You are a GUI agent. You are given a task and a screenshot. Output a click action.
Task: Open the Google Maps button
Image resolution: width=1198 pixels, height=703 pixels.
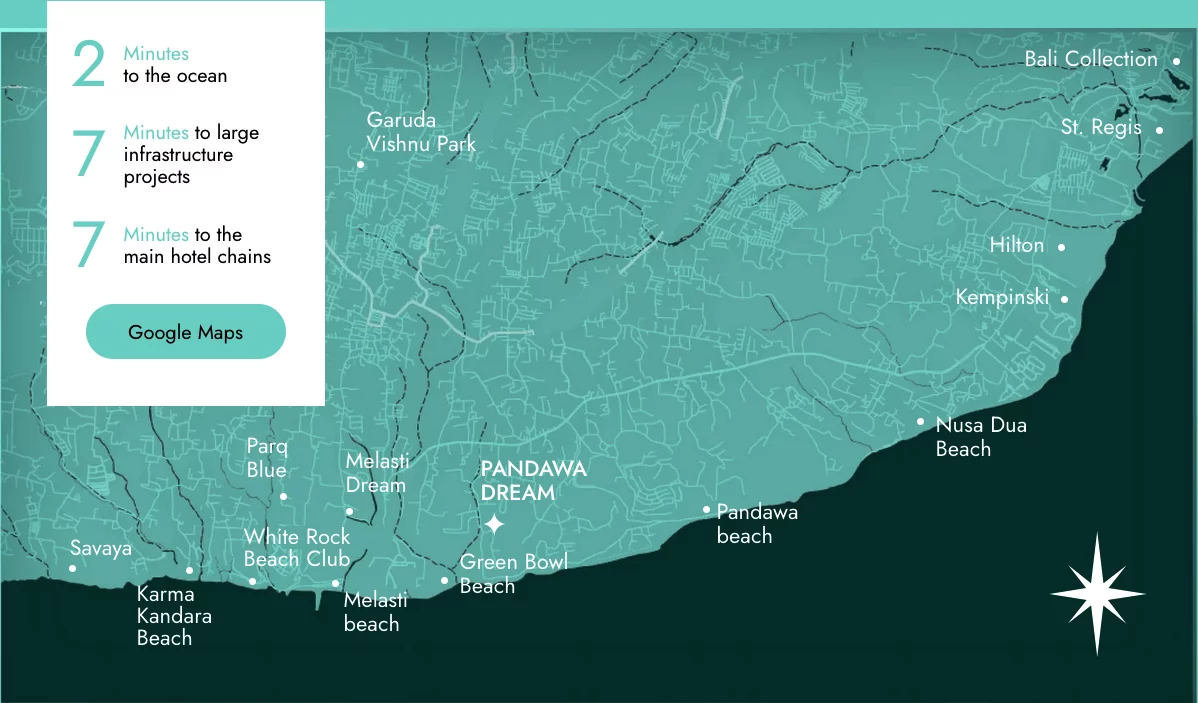tap(186, 332)
